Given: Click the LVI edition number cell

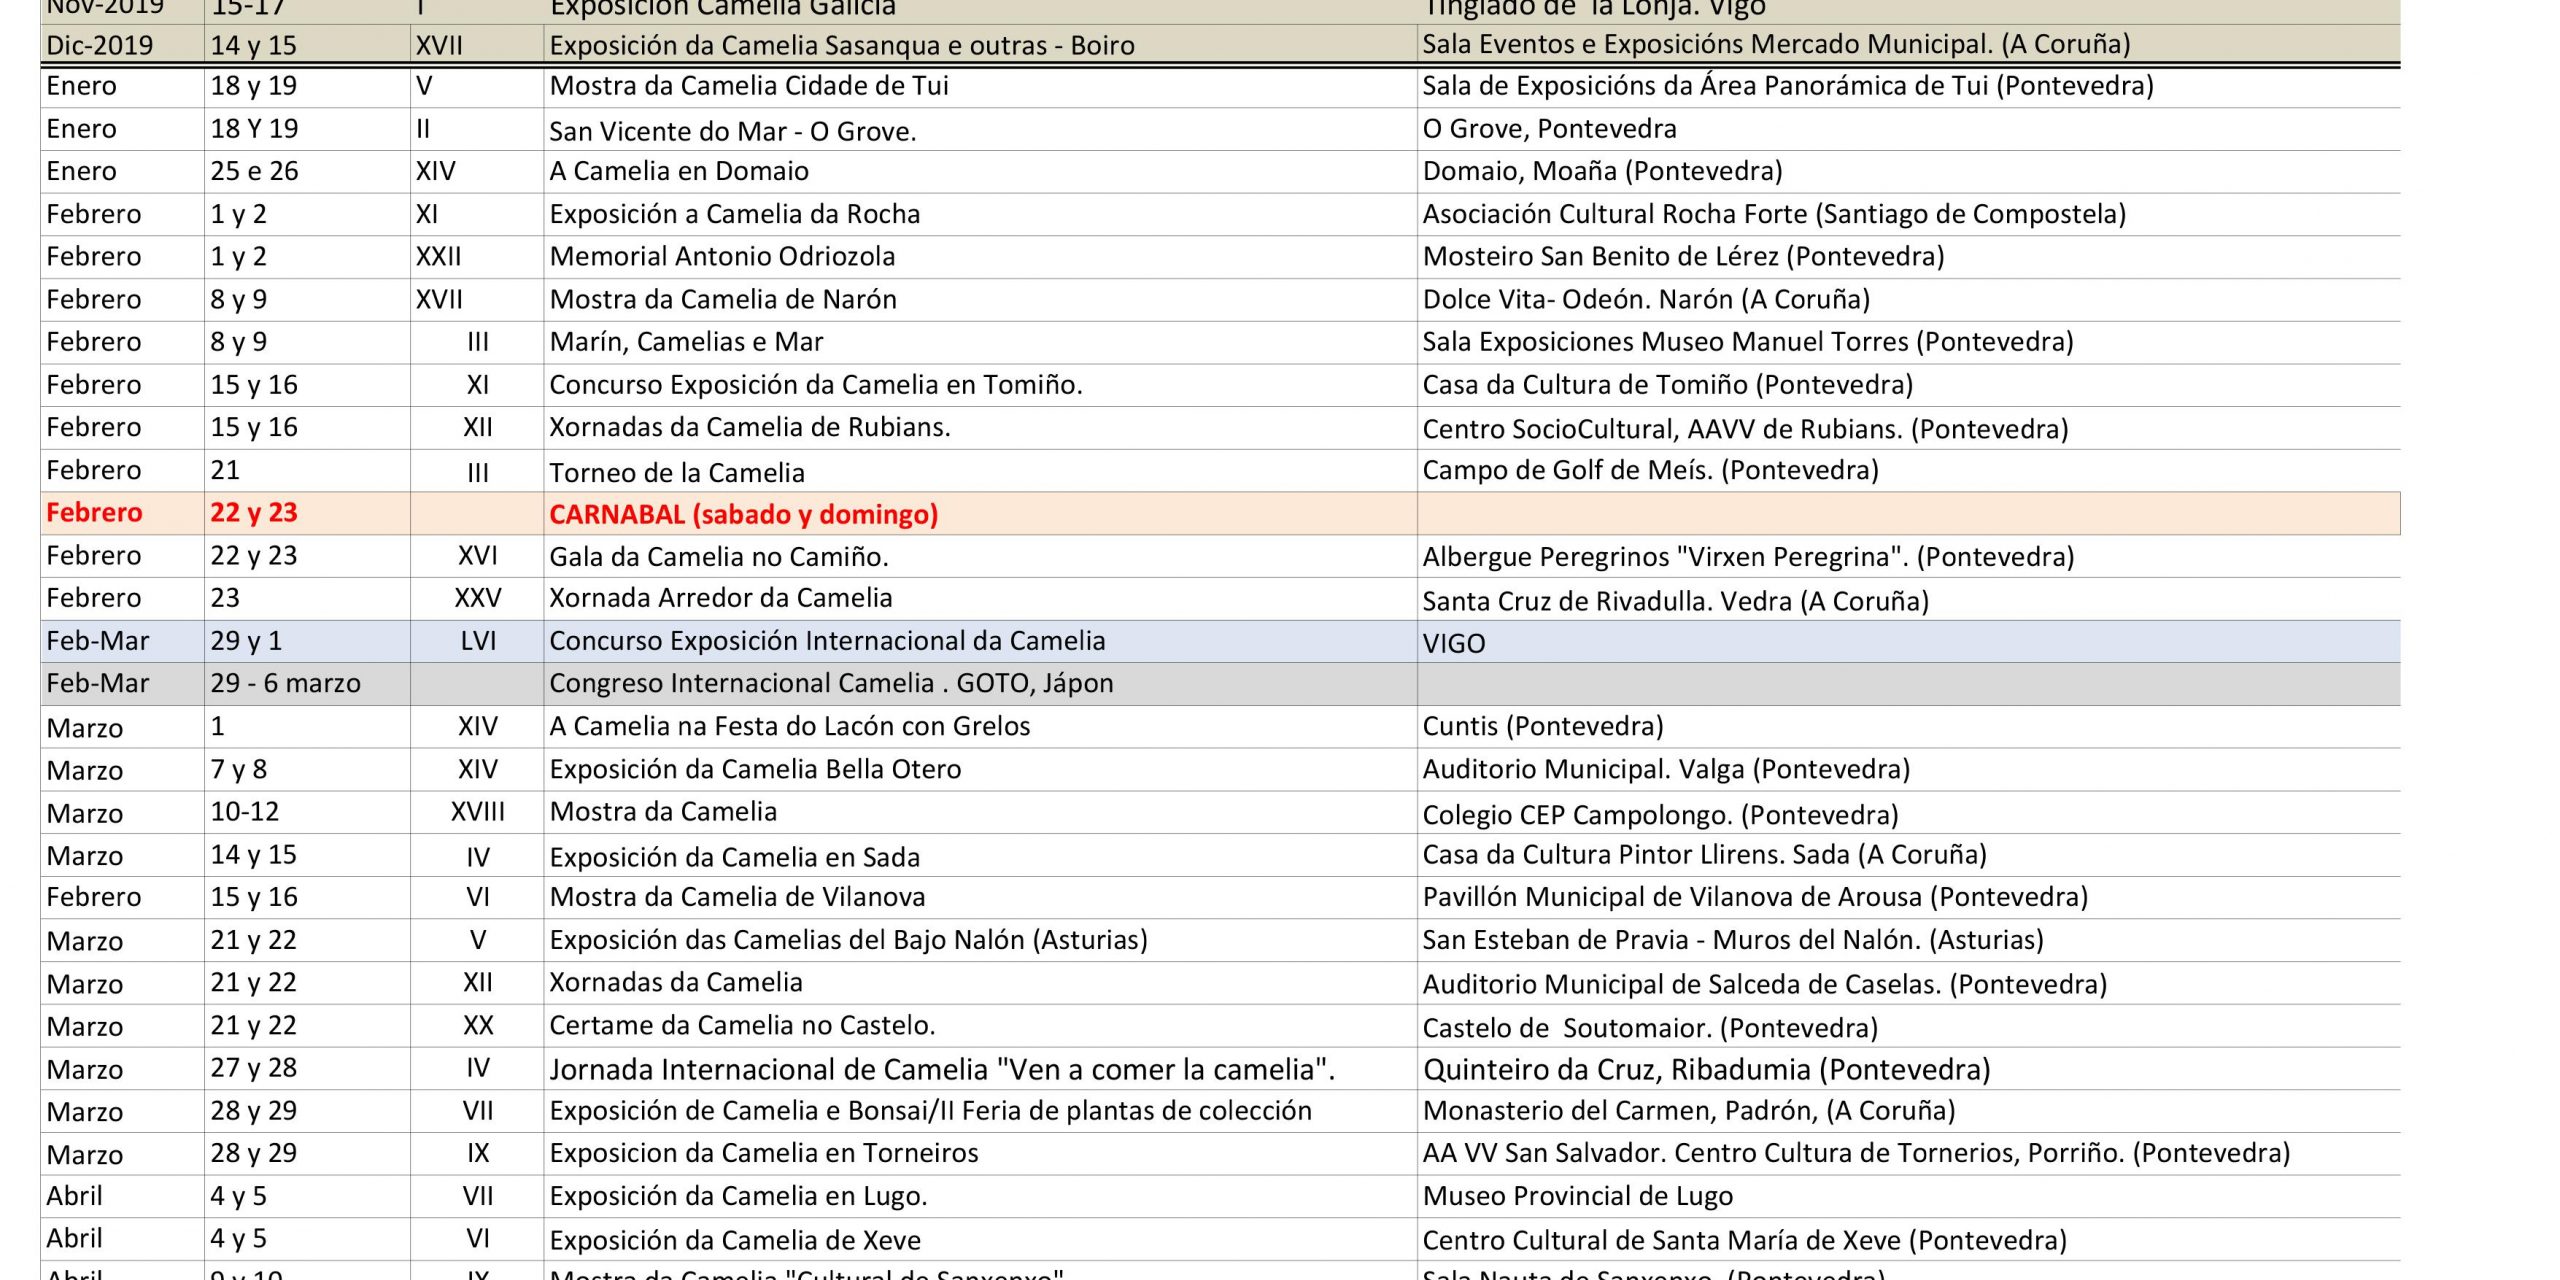Looking at the screenshot, I should pyautogui.click(x=478, y=641).
